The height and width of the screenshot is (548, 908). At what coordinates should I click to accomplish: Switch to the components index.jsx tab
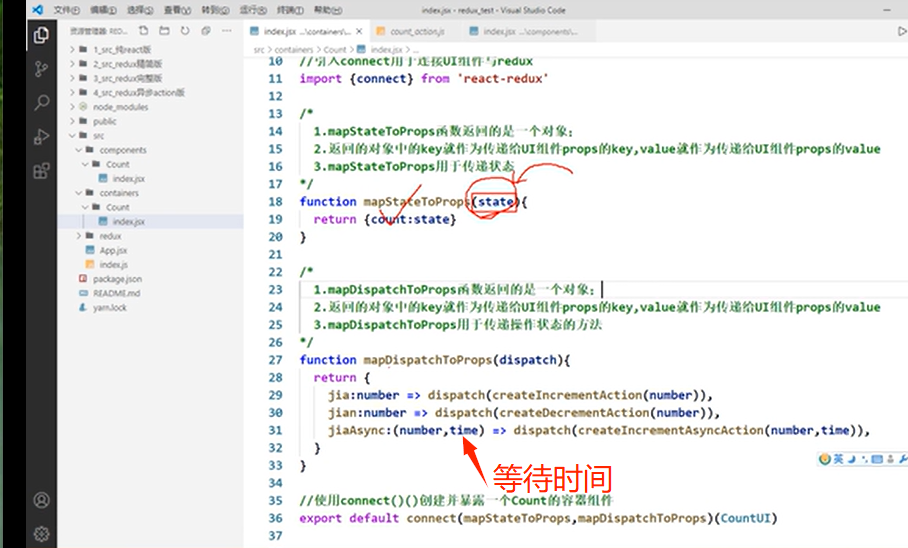coord(530,31)
